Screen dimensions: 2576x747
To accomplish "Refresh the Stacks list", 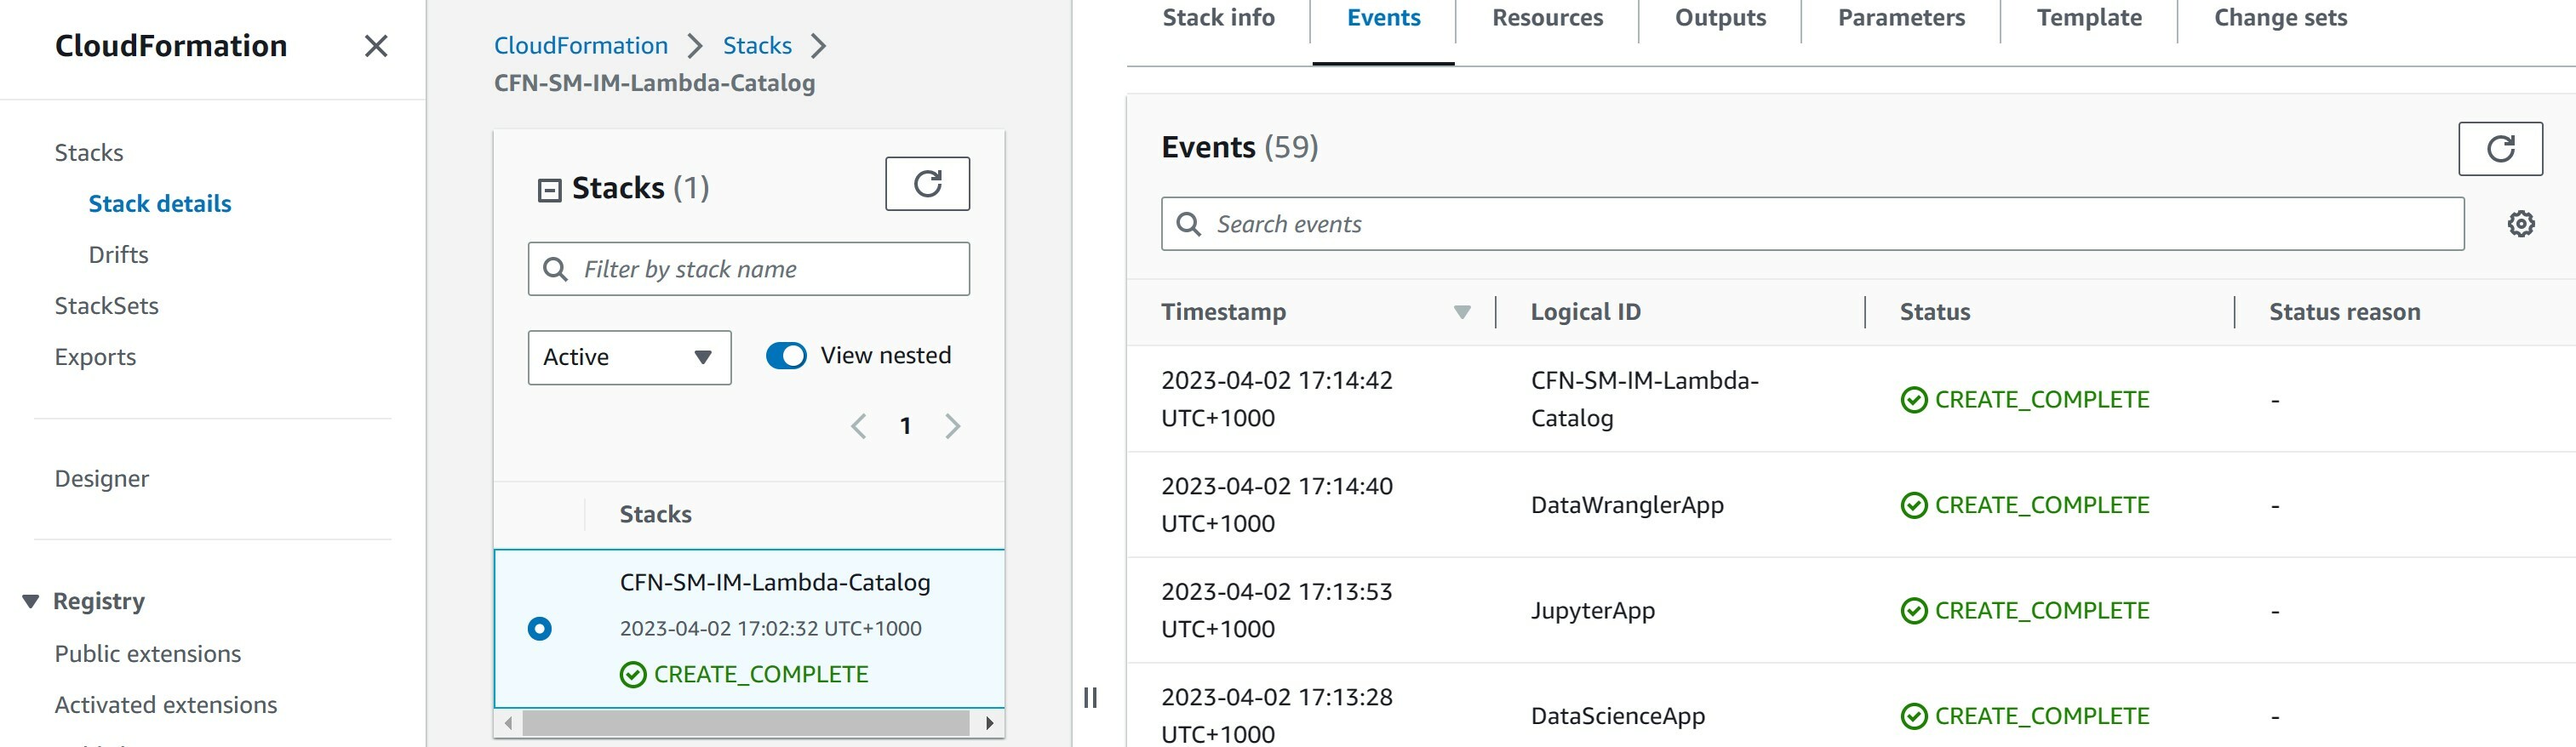I will [927, 184].
